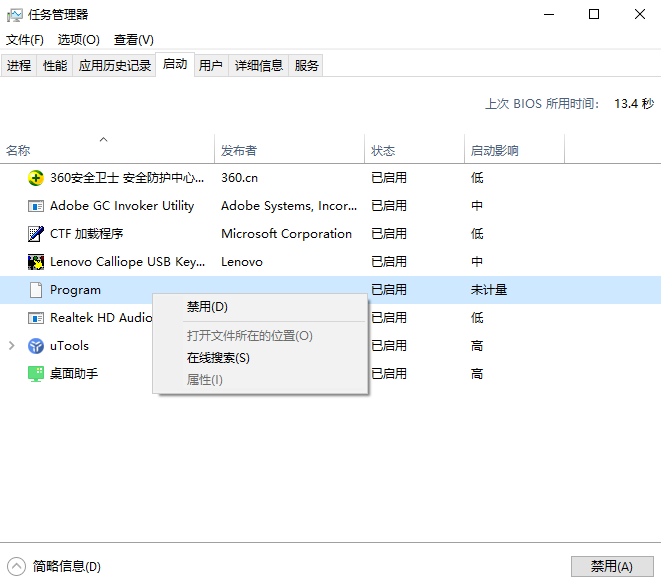Switch to the 进程 tab
Image resolution: width=661 pixels, height=587 pixels.
click(19, 65)
